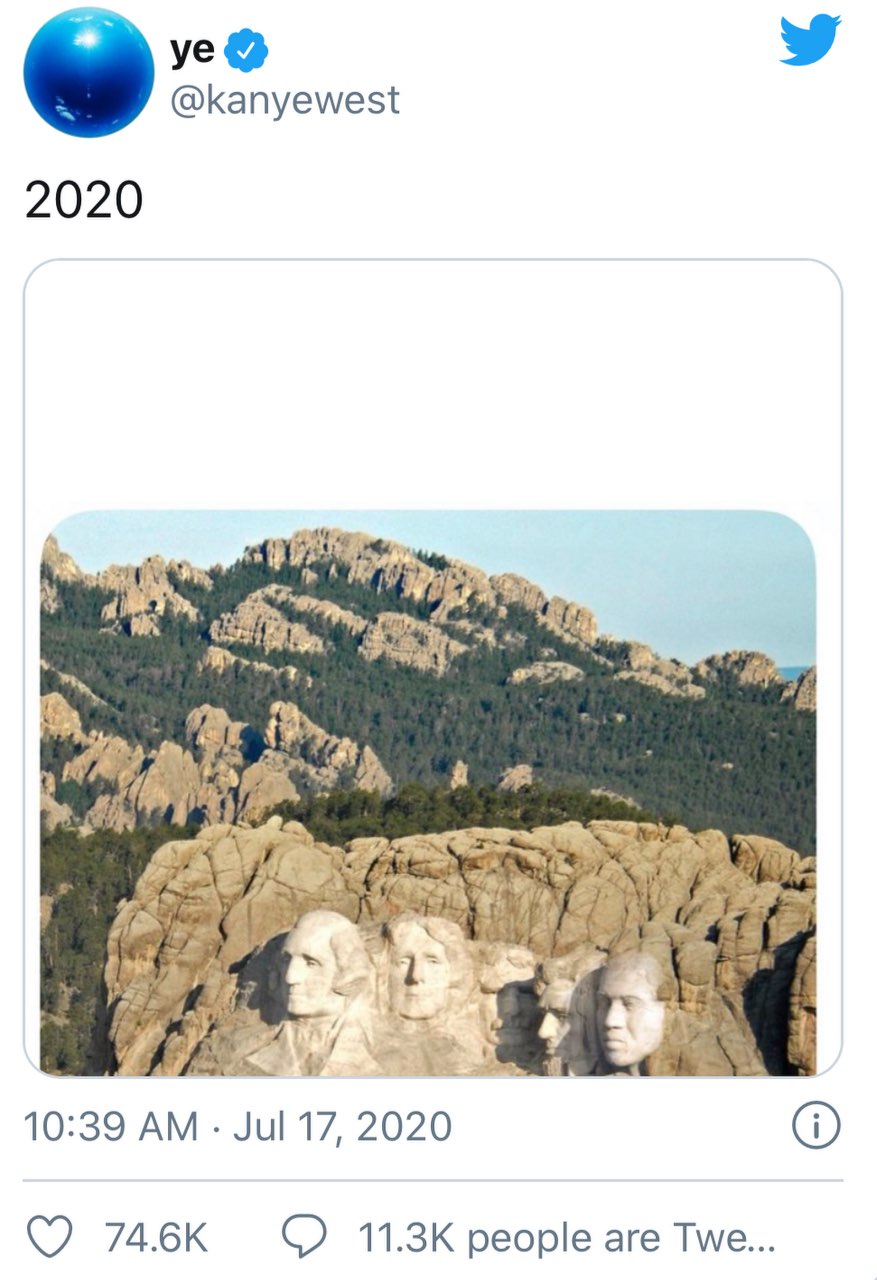Click the blue verified checkmark badge
Screen dimensions: 877x1280
coord(246,51)
